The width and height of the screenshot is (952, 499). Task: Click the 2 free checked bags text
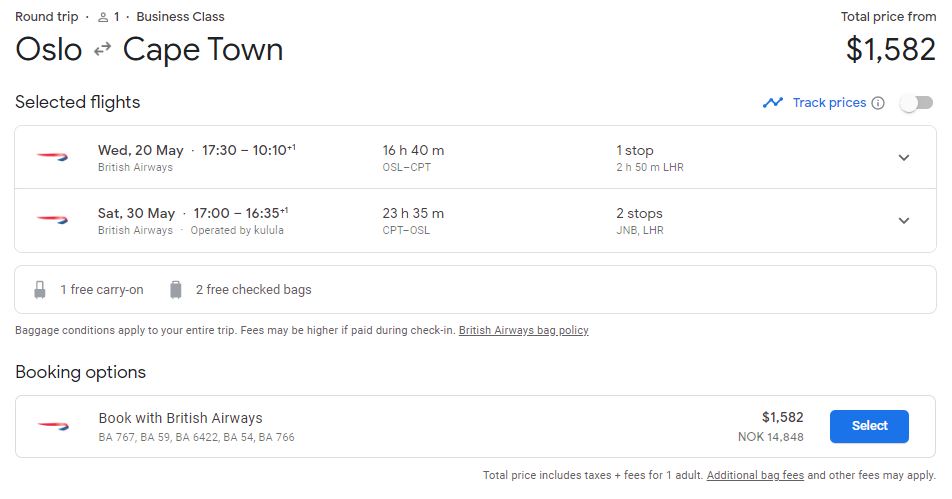(253, 290)
